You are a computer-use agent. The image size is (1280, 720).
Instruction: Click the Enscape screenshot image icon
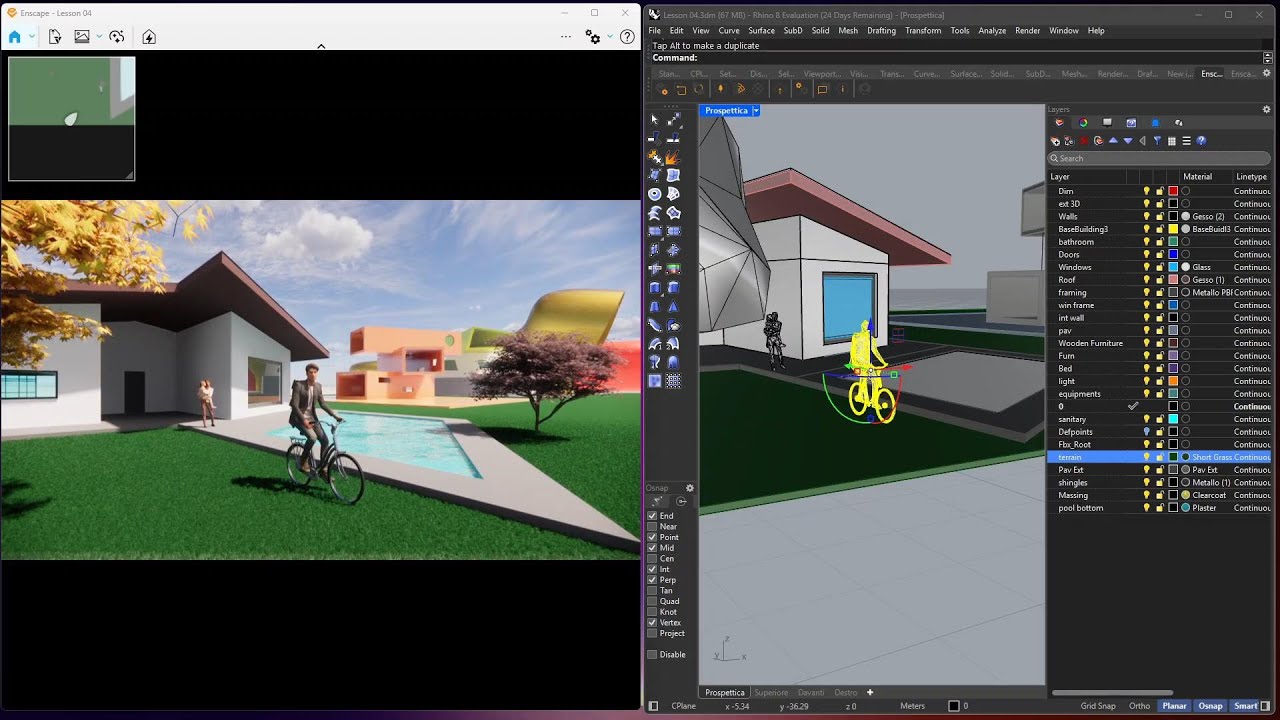82,37
